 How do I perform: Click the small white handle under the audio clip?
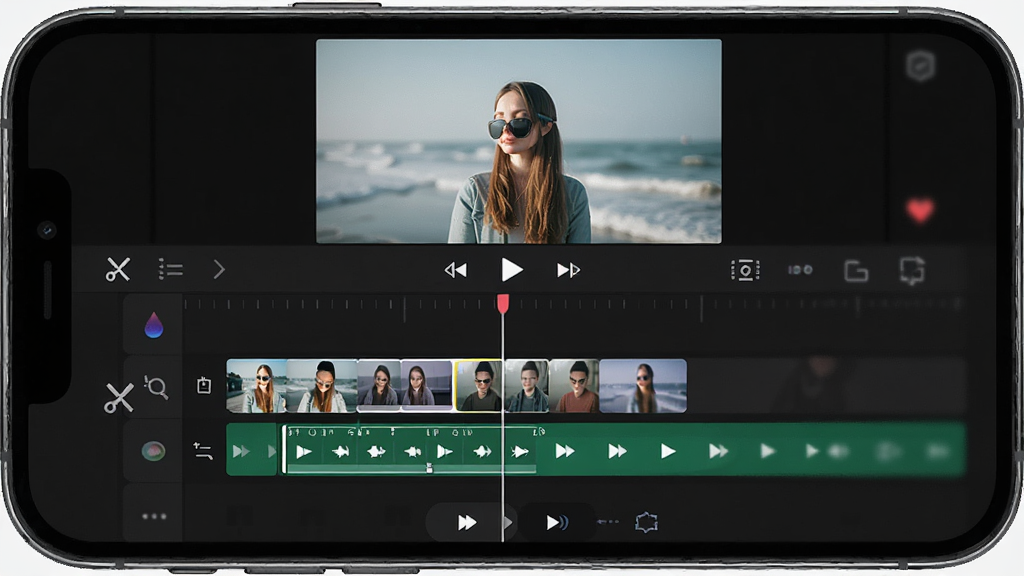point(430,468)
